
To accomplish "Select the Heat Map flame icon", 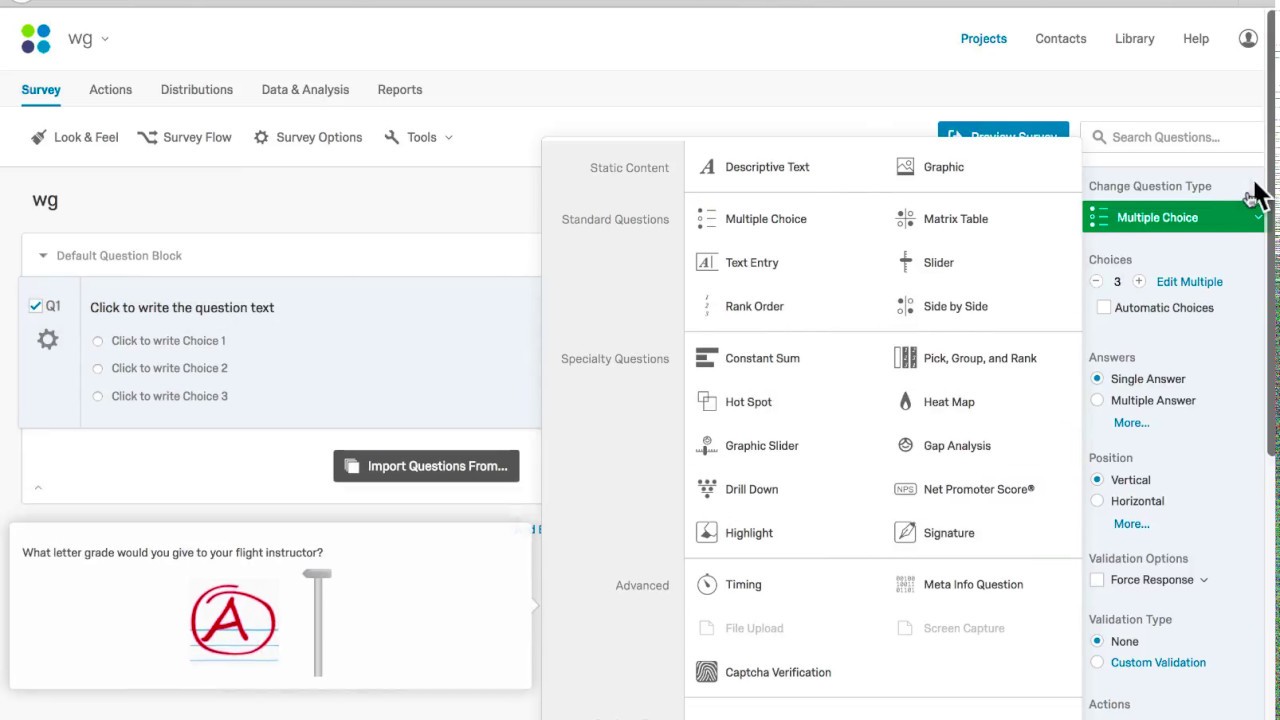I will 905,402.
